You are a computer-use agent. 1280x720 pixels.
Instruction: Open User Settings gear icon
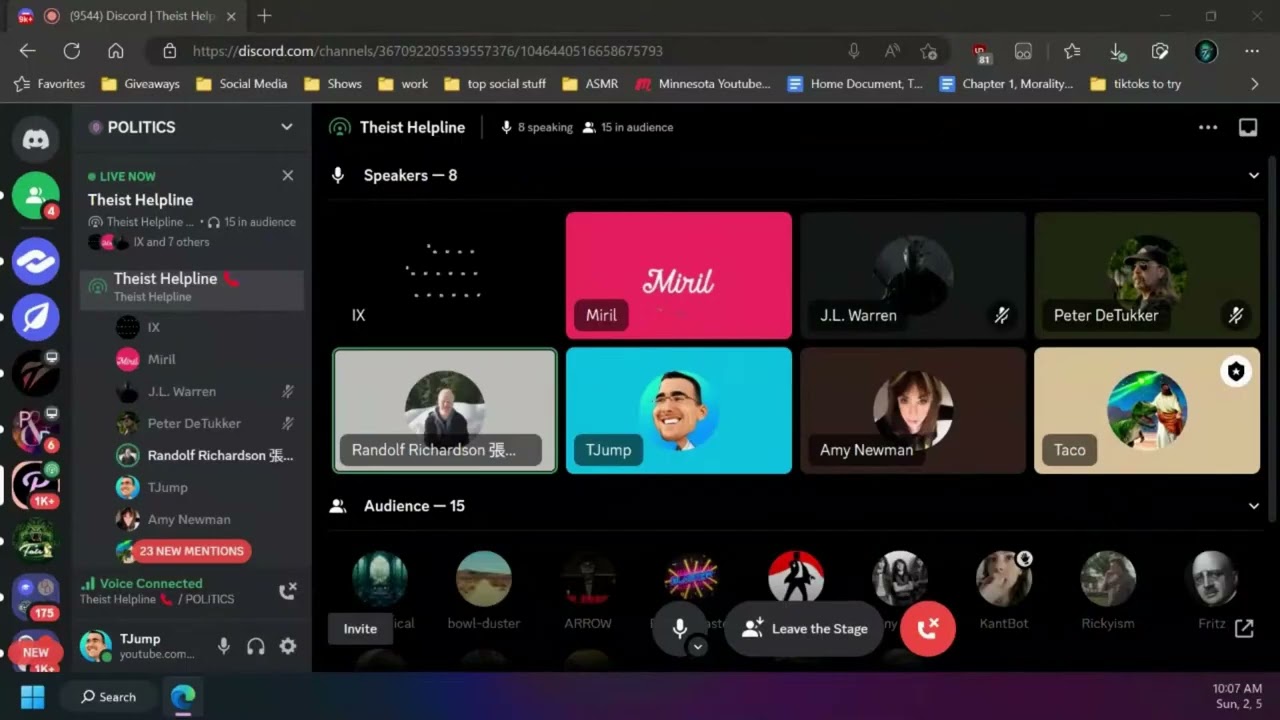tap(288, 646)
